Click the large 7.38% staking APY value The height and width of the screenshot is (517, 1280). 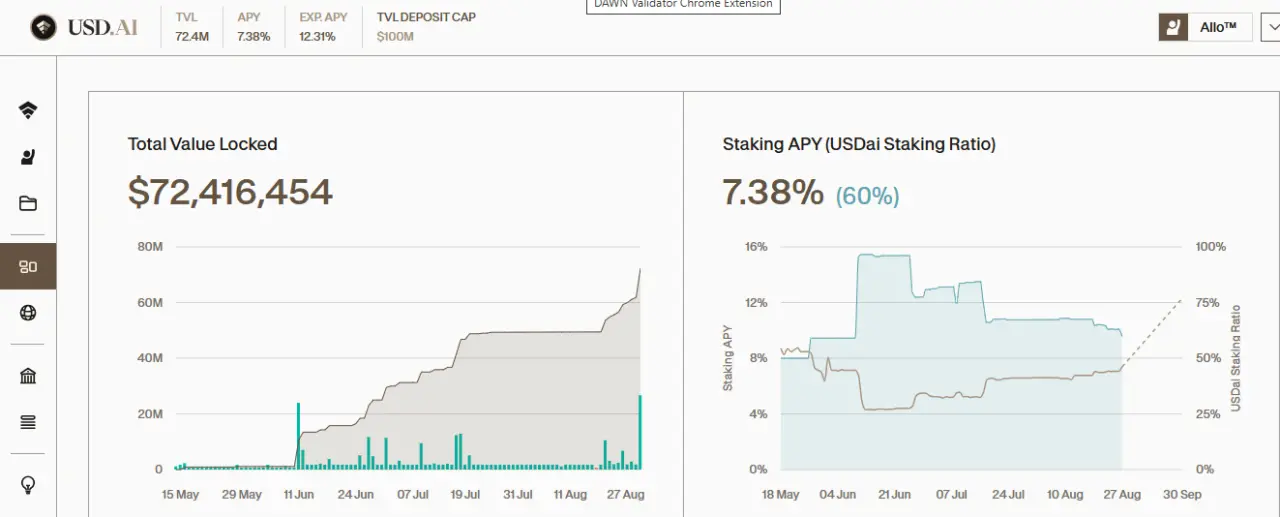[773, 192]
